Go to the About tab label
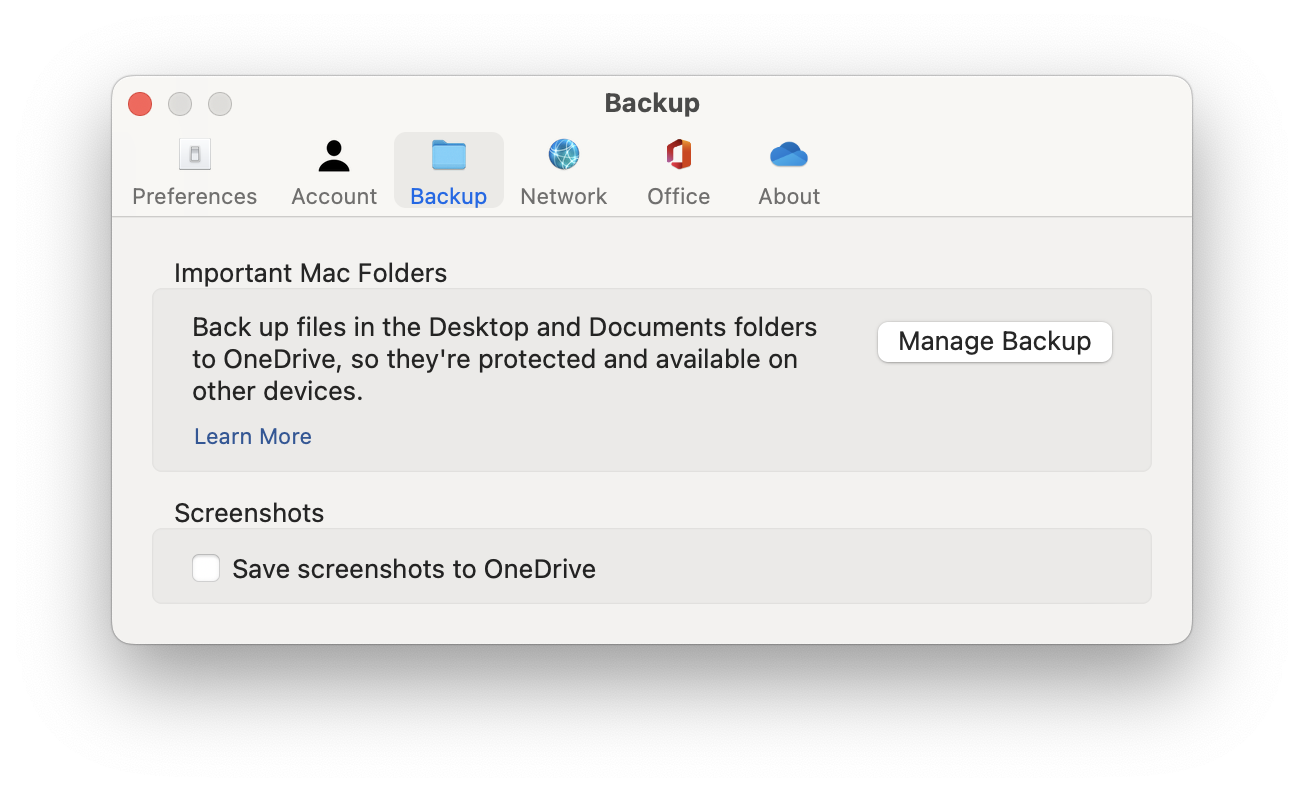 (789, 196)
